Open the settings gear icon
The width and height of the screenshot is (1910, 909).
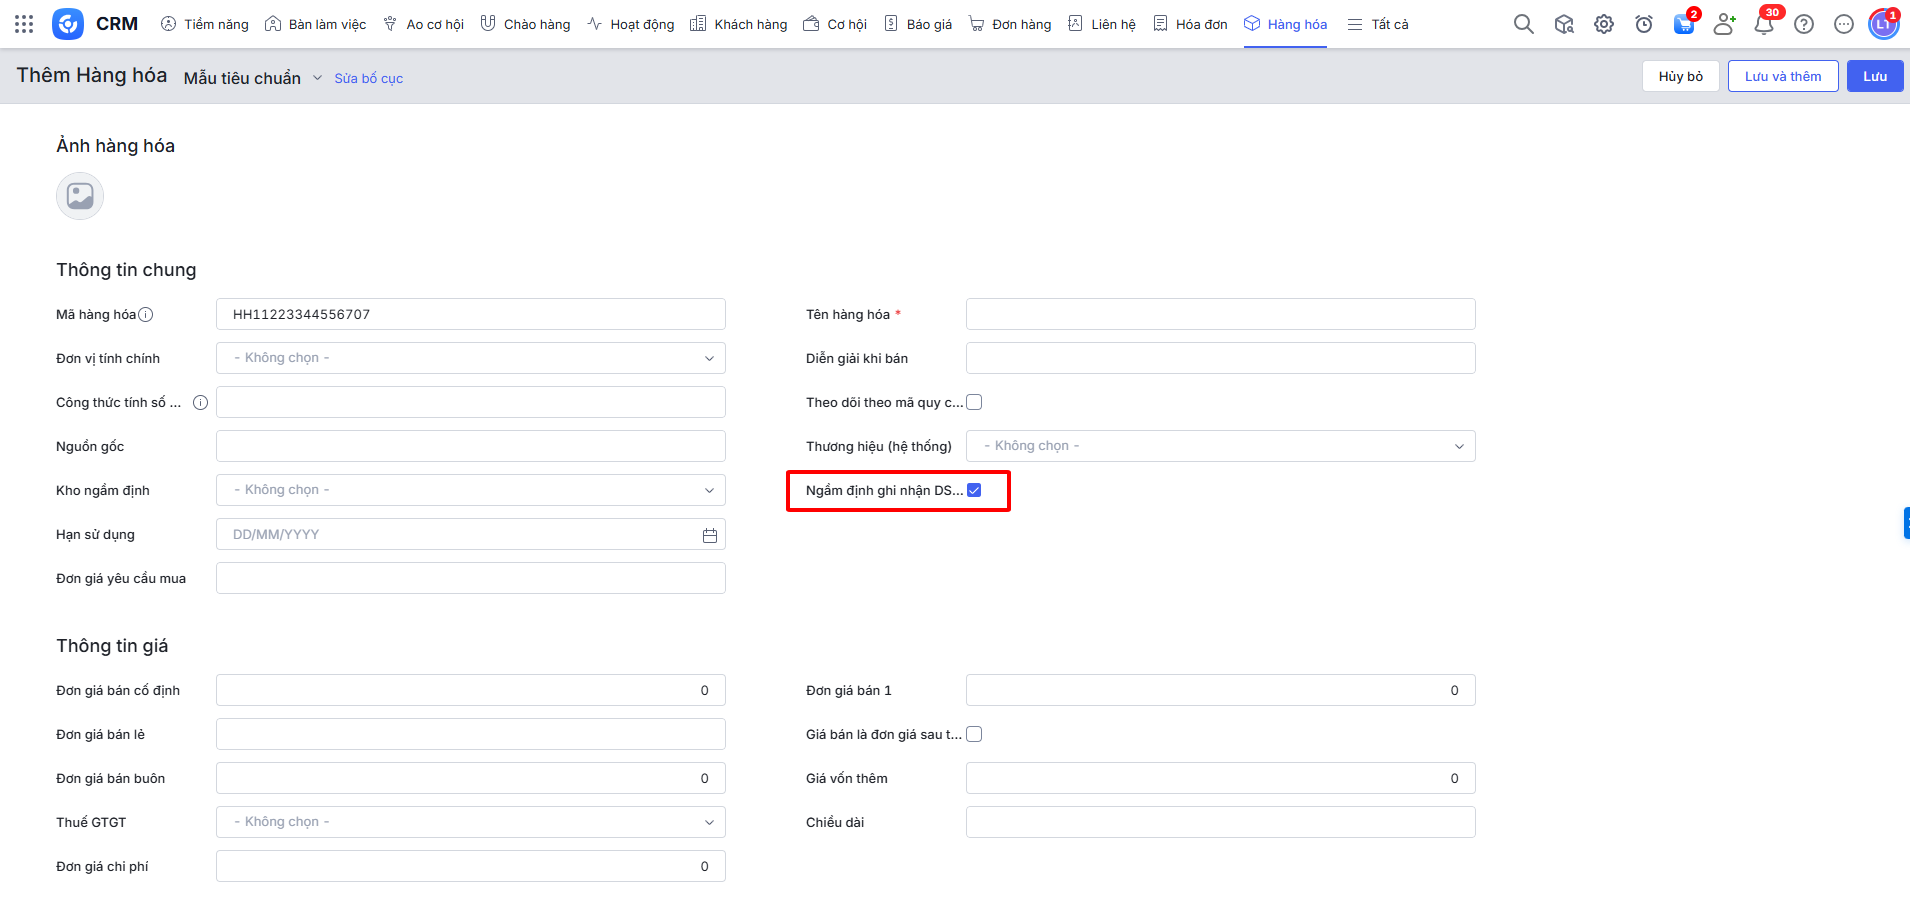[x=1604, y=24]
